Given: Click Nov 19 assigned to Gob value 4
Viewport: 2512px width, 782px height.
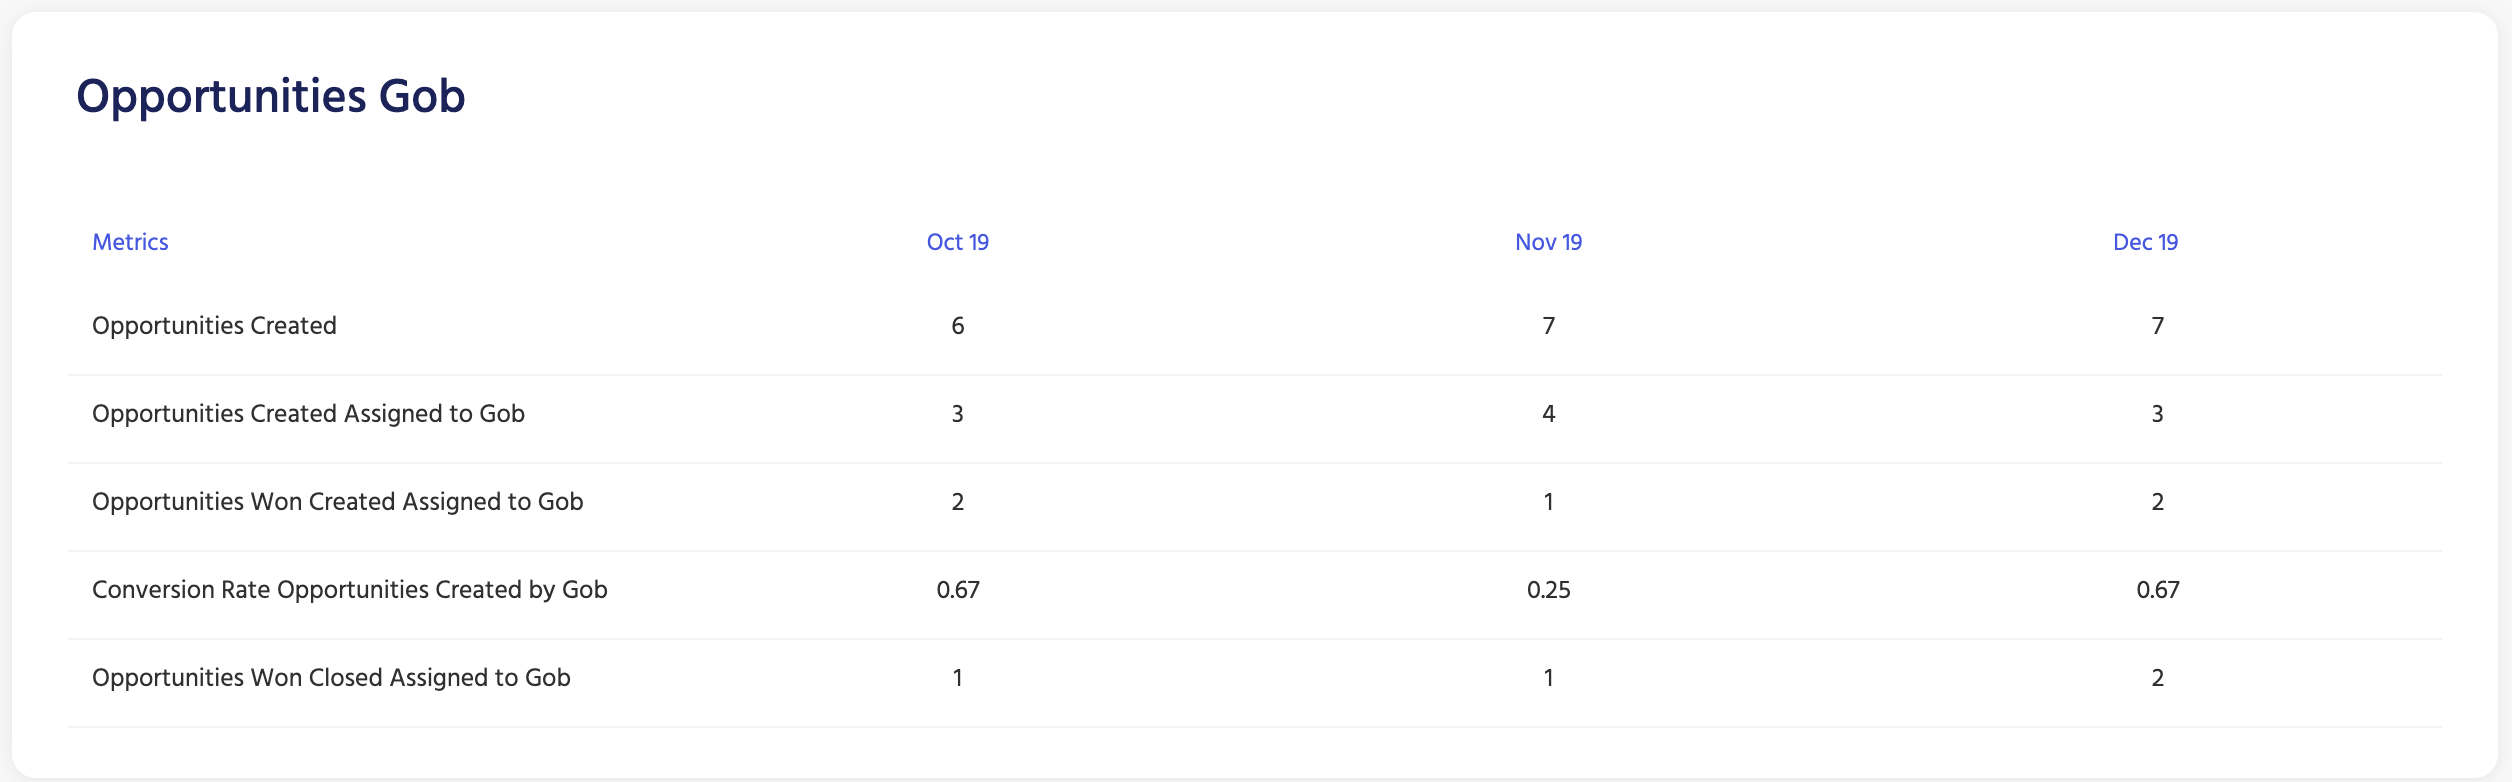Looking at the screenshot, I should click(x=1549, y=414).
